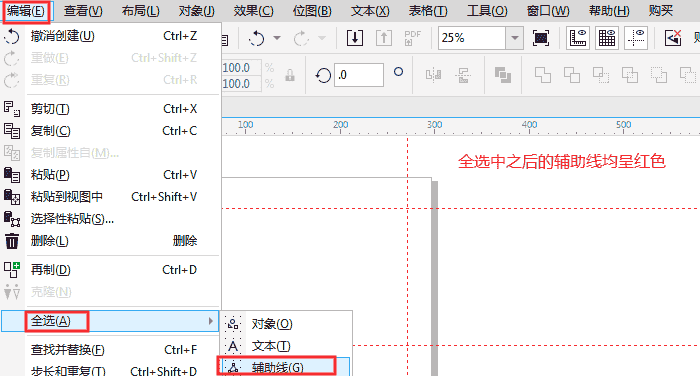Click the export (up arrow) toolbar icon
This screenshot has height=376, width=700.
click(x=384, y=38)
